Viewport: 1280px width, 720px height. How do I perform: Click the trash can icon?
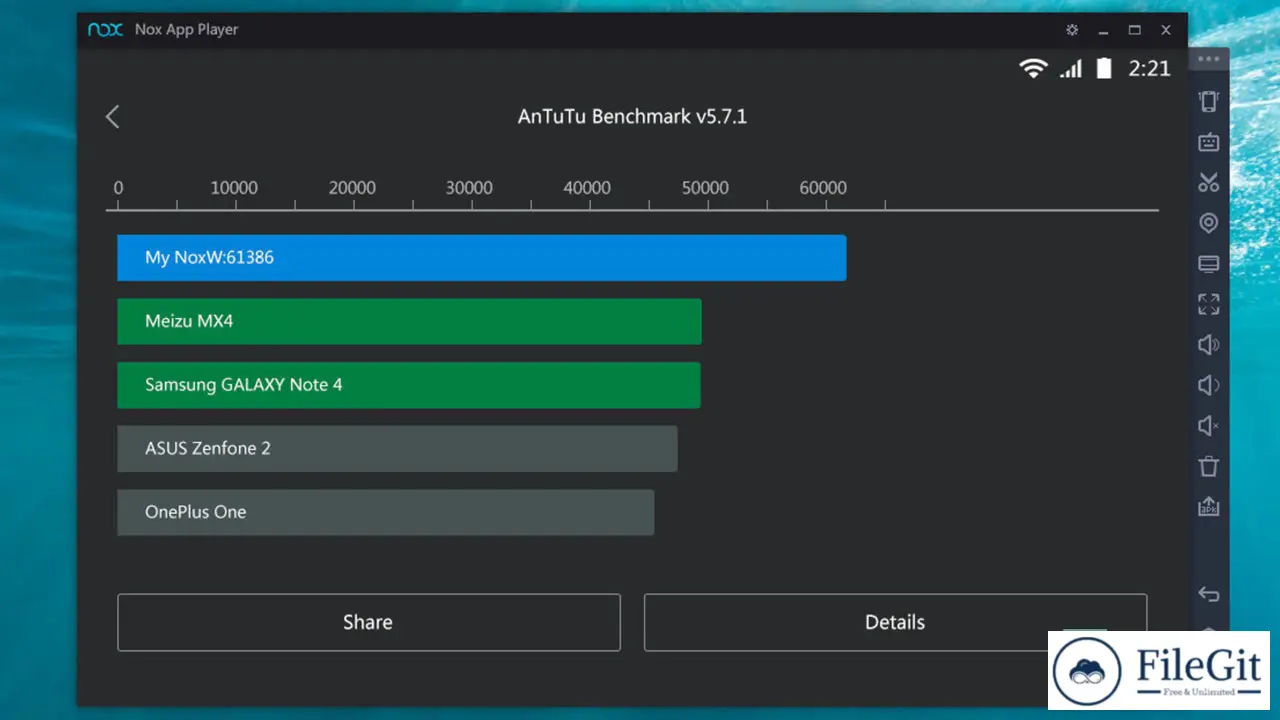coord(1209,466)
